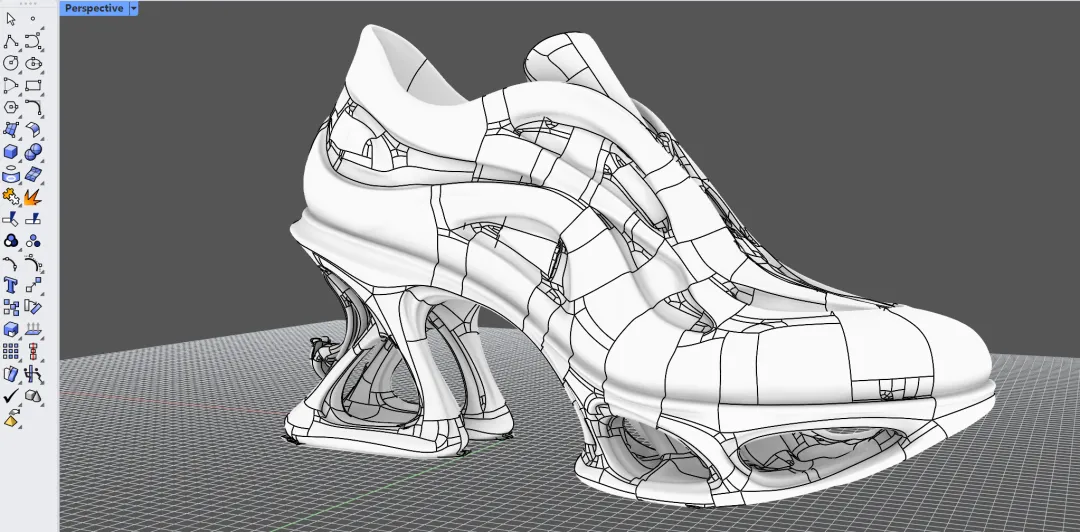Select the Text object tool

tap(11, 285)
